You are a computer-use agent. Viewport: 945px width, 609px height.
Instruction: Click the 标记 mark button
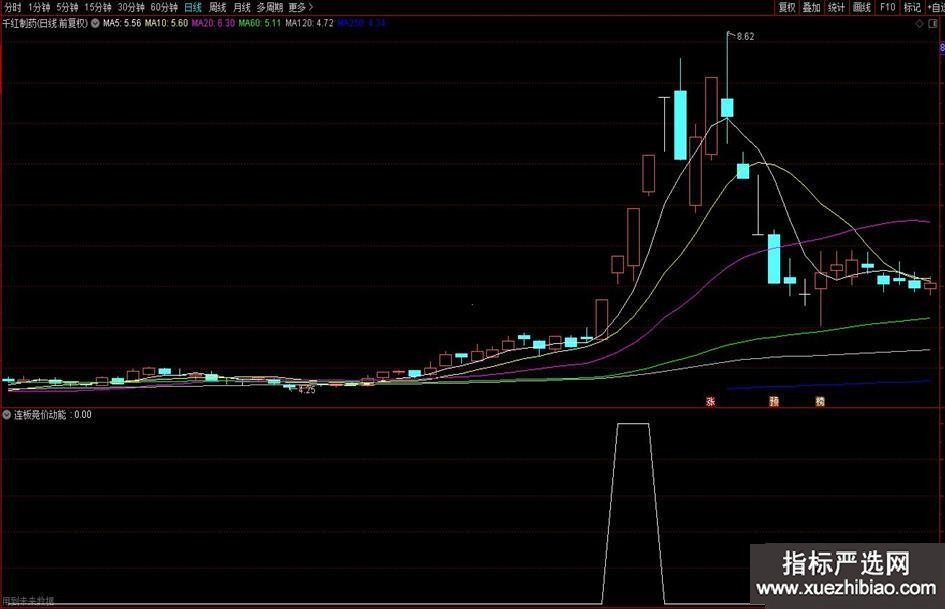coord(911,7)
